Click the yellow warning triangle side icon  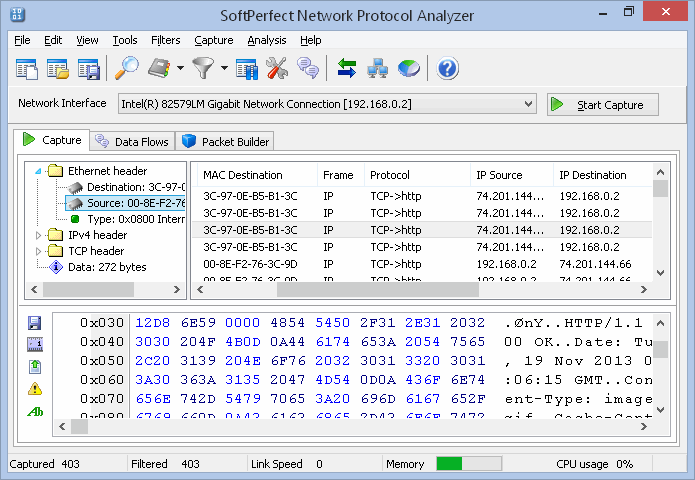click(35, 388)
